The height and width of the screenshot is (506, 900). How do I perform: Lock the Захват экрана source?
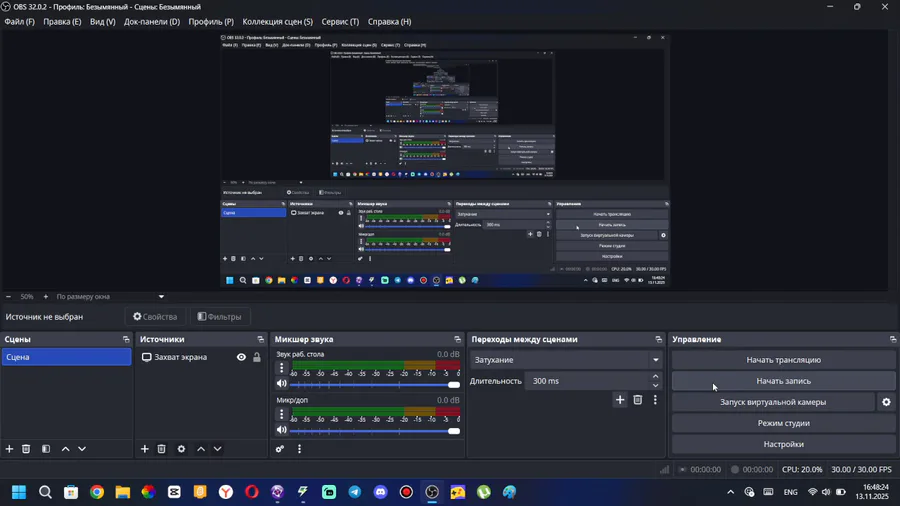coord(257,357)
